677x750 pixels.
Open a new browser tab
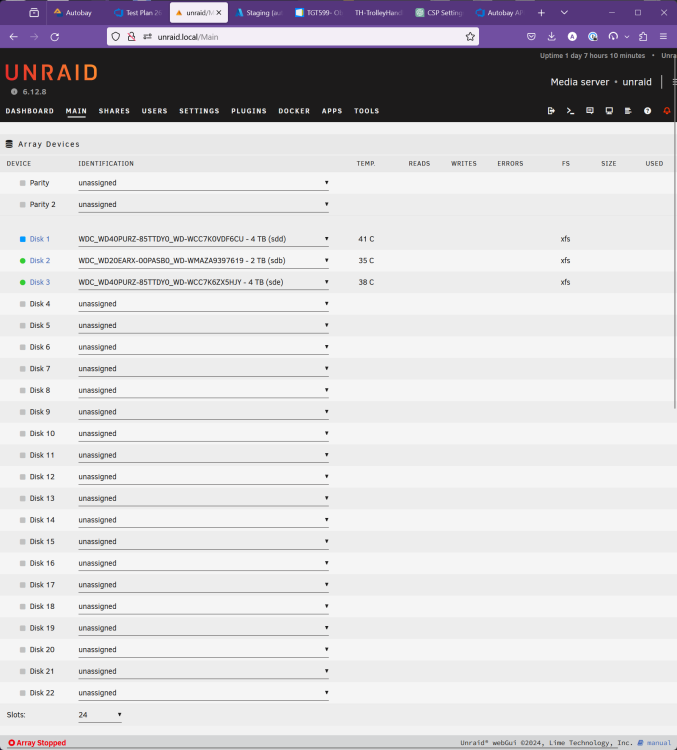click(x=542, y=13)
